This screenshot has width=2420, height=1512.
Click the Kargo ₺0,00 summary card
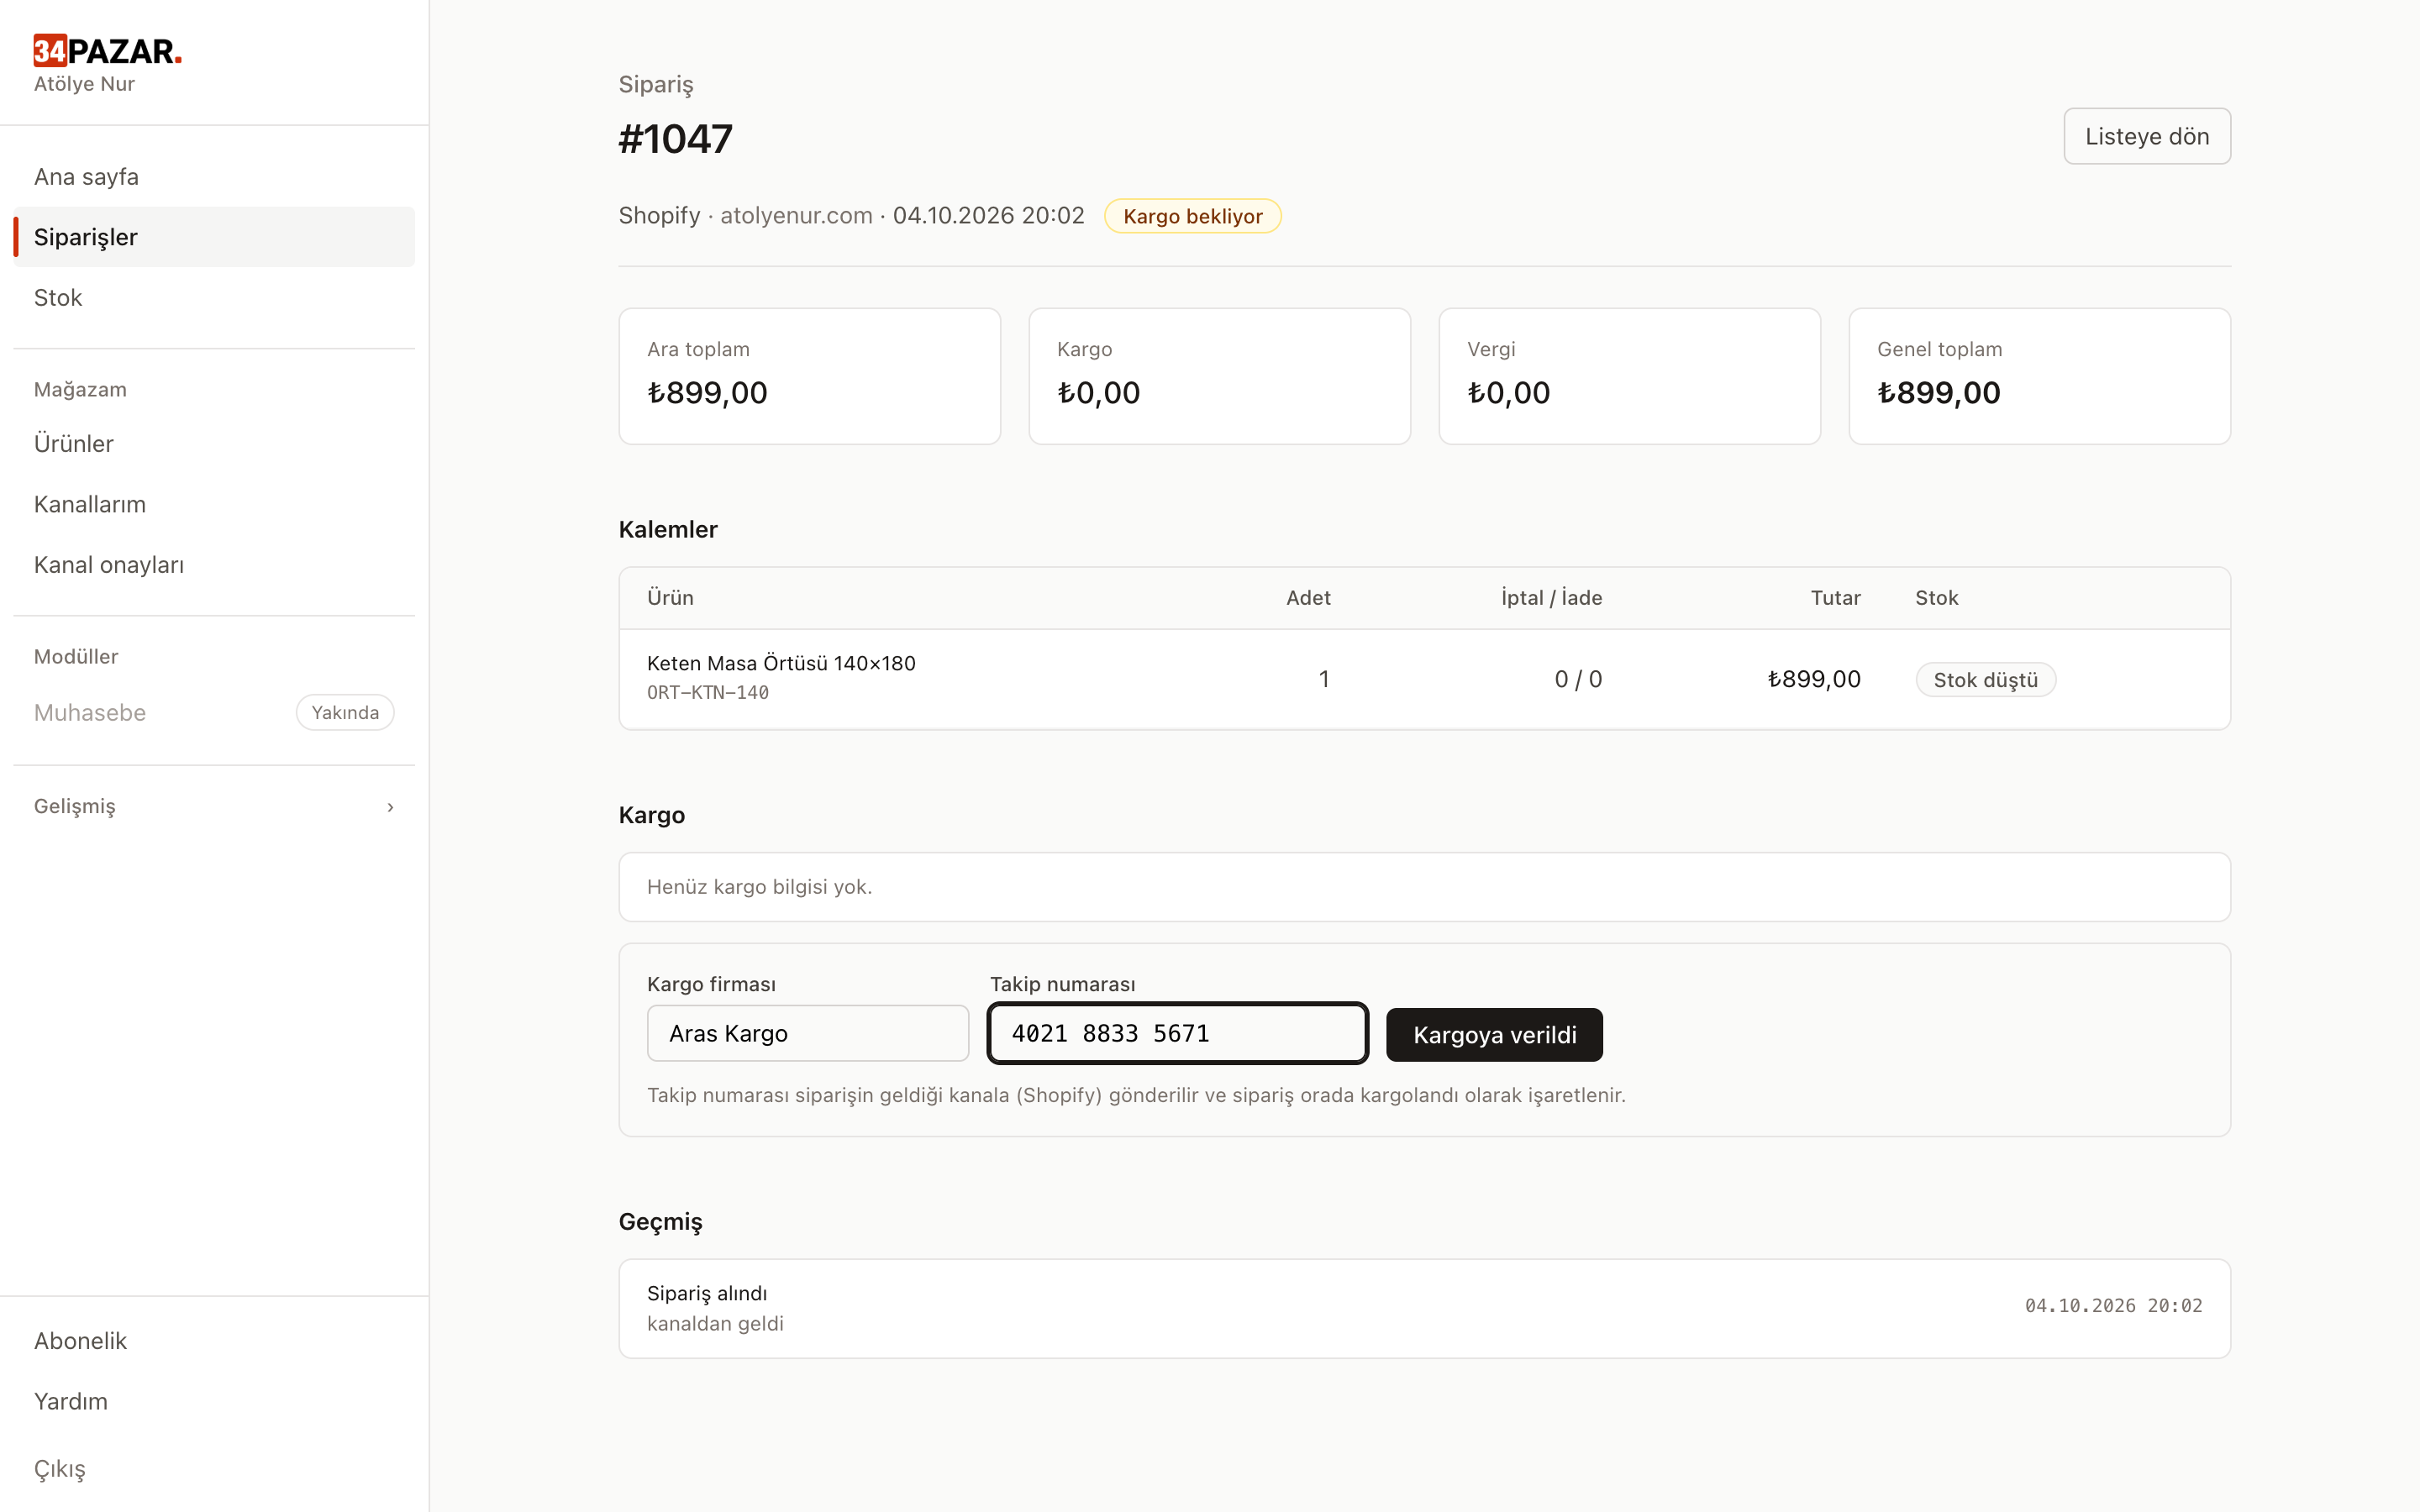coord(1220,376)
